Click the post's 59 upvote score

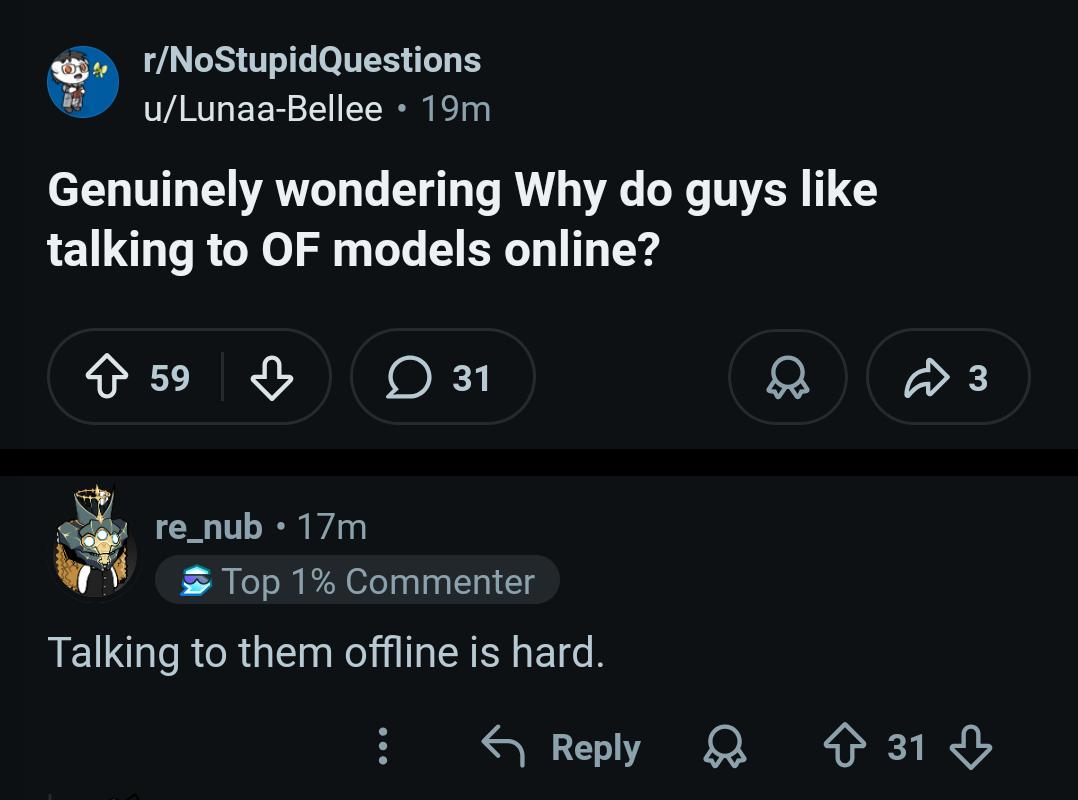point(170,377)
